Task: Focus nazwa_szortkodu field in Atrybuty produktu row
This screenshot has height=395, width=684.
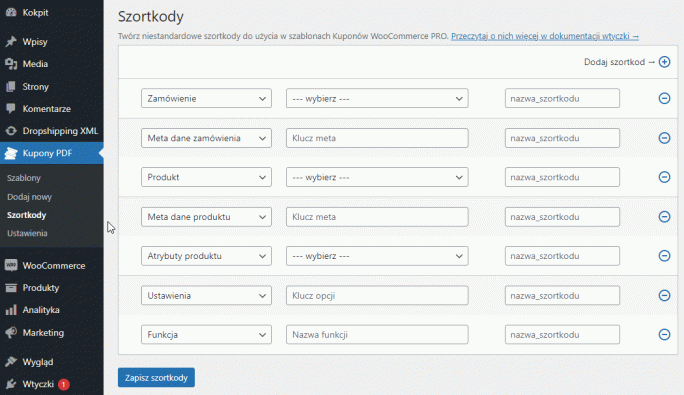Action: (562, 256)
